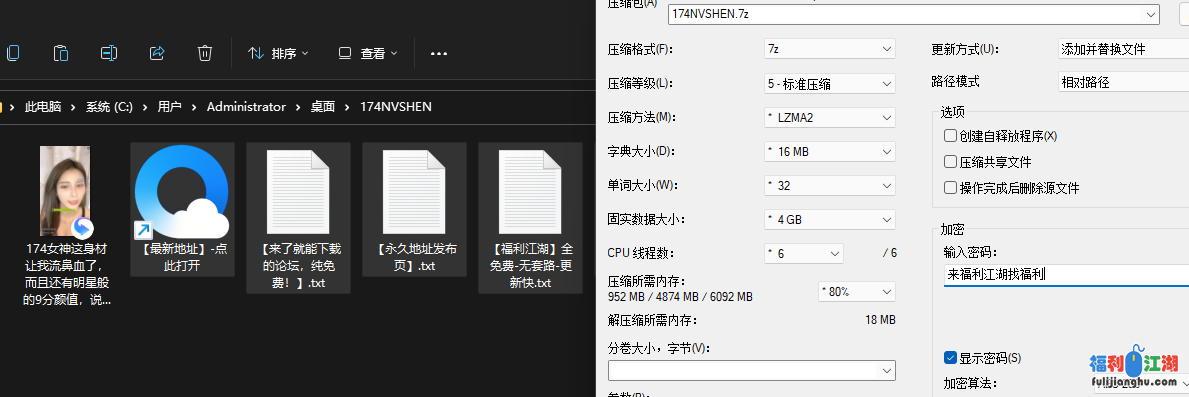
Task: Open the 排序 sort menu
Action: coord(278,54)
